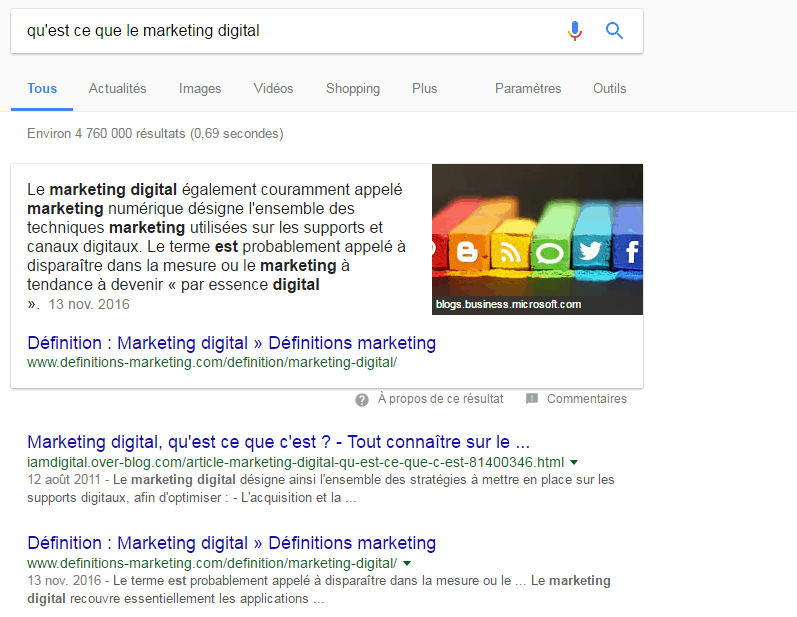Click featured snippet green definitions-marketing.com URL

(212, 363)
